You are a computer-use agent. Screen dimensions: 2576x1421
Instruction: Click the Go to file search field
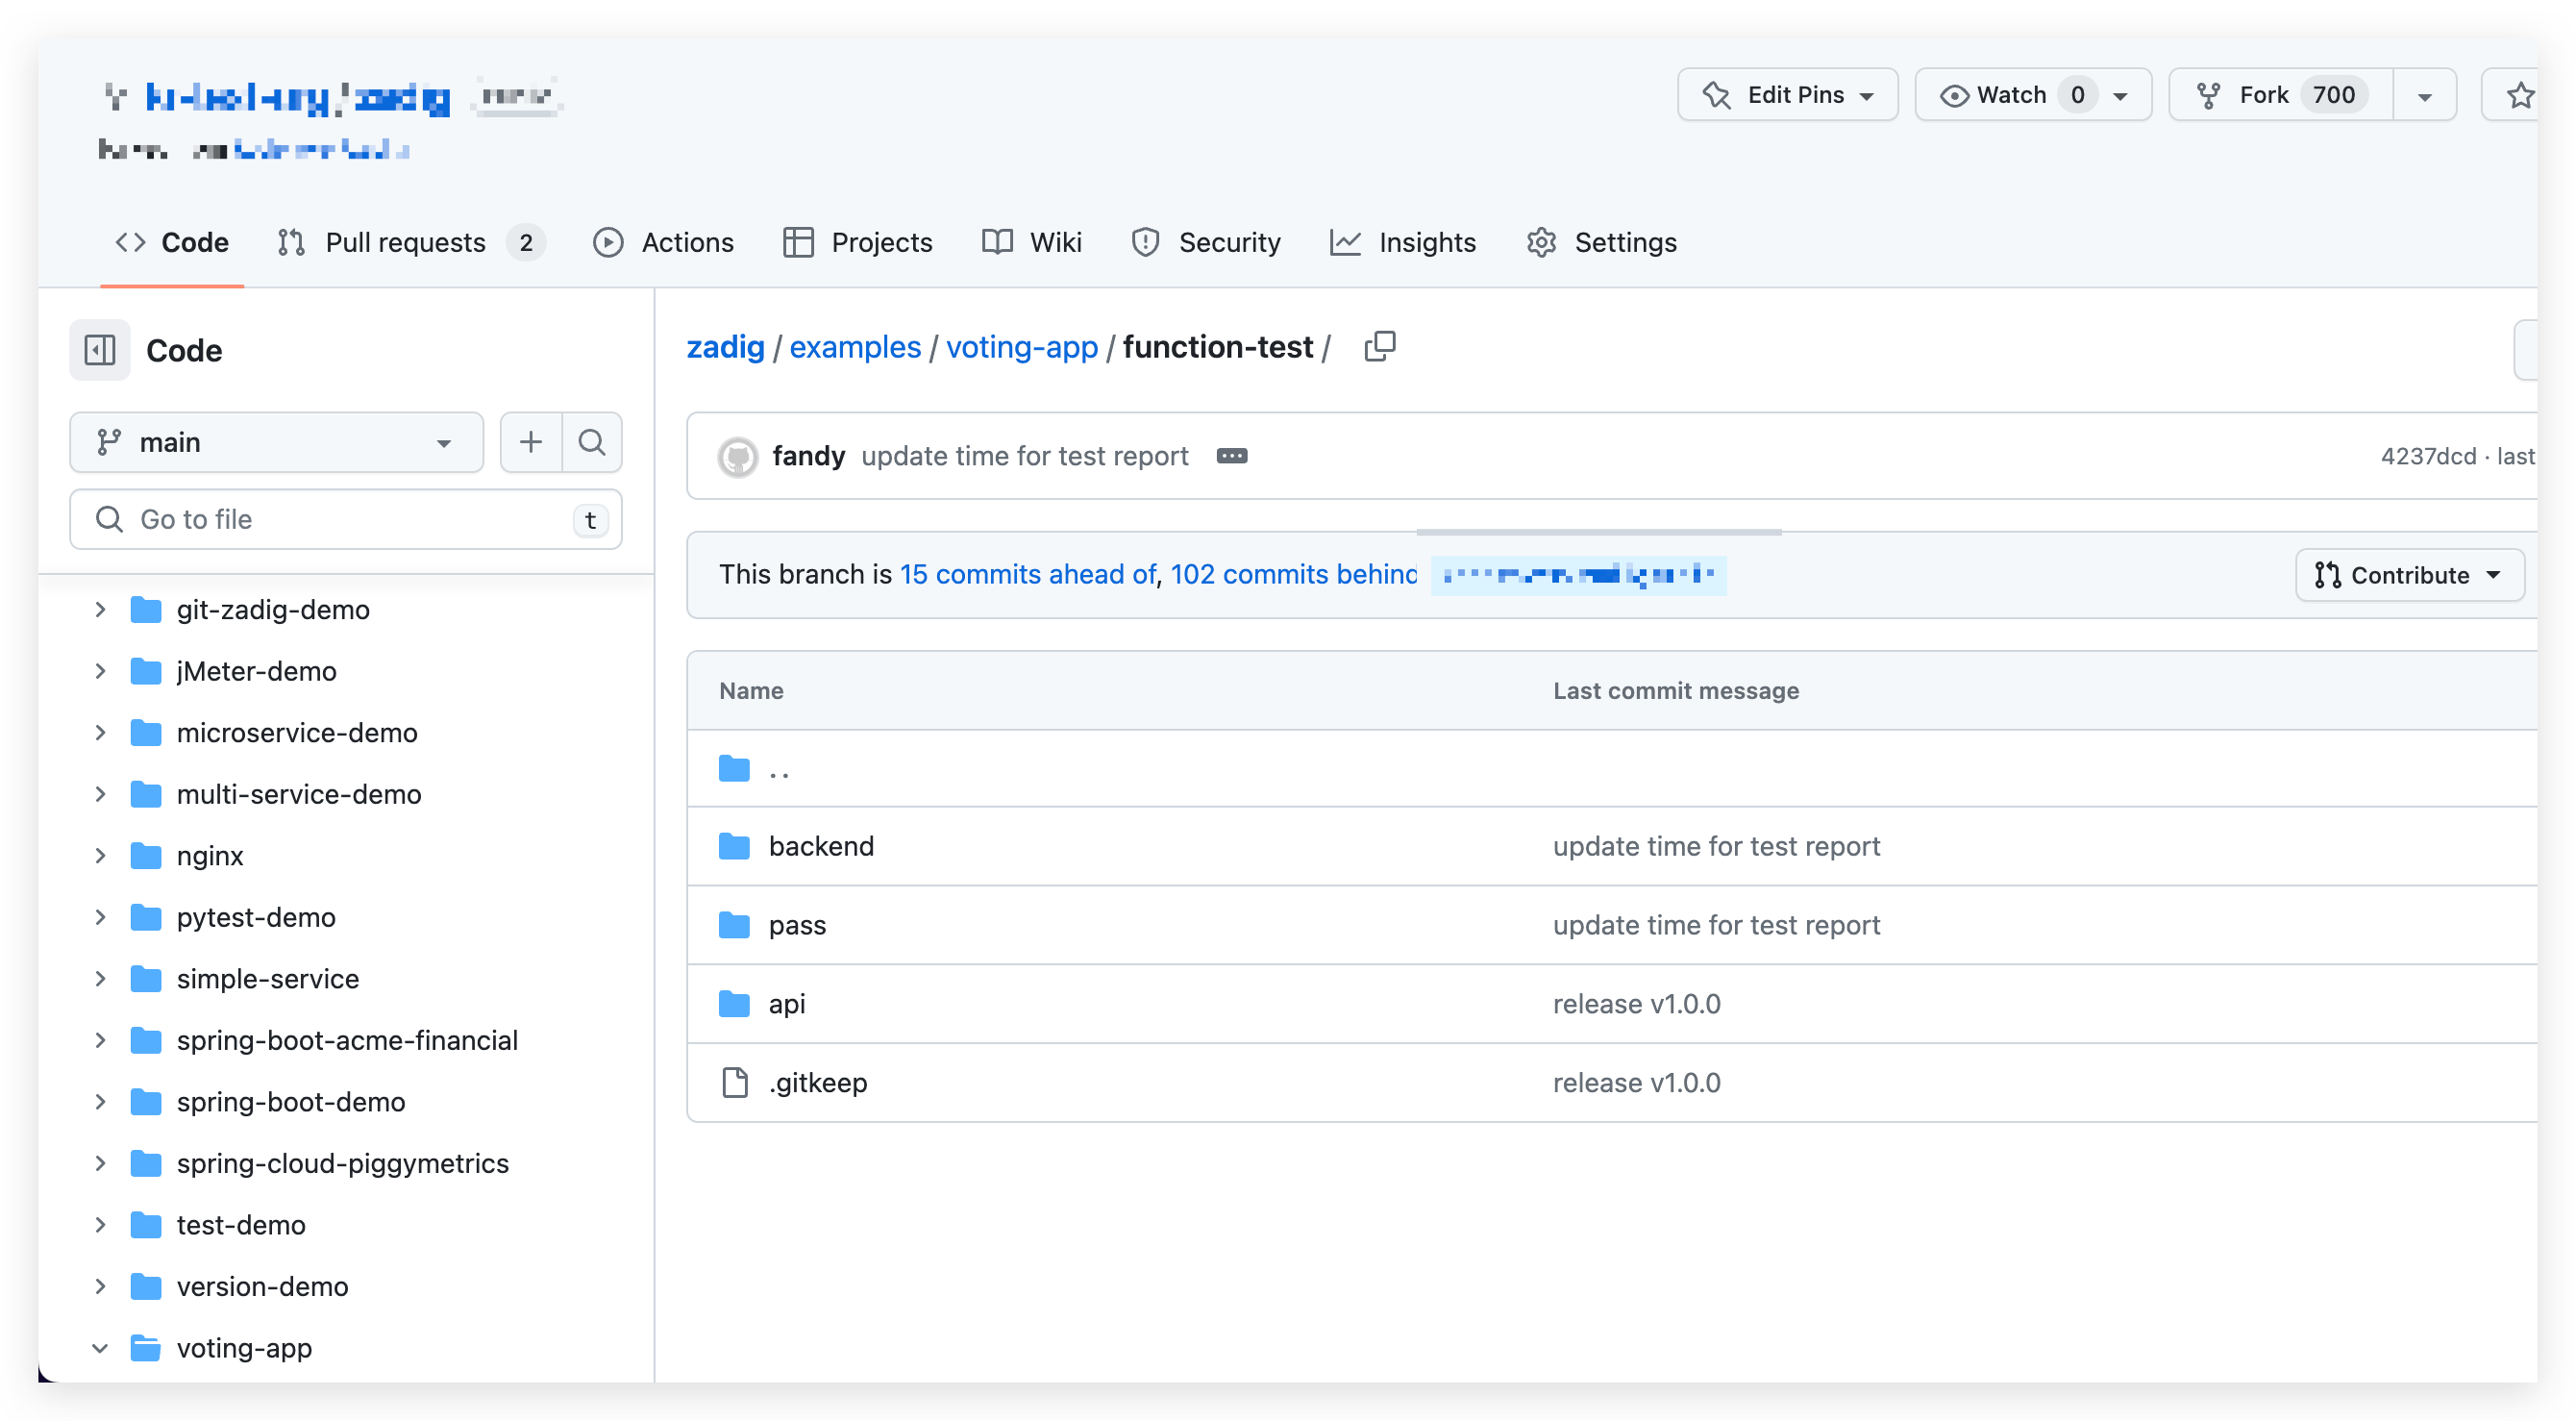coord(345,519)
